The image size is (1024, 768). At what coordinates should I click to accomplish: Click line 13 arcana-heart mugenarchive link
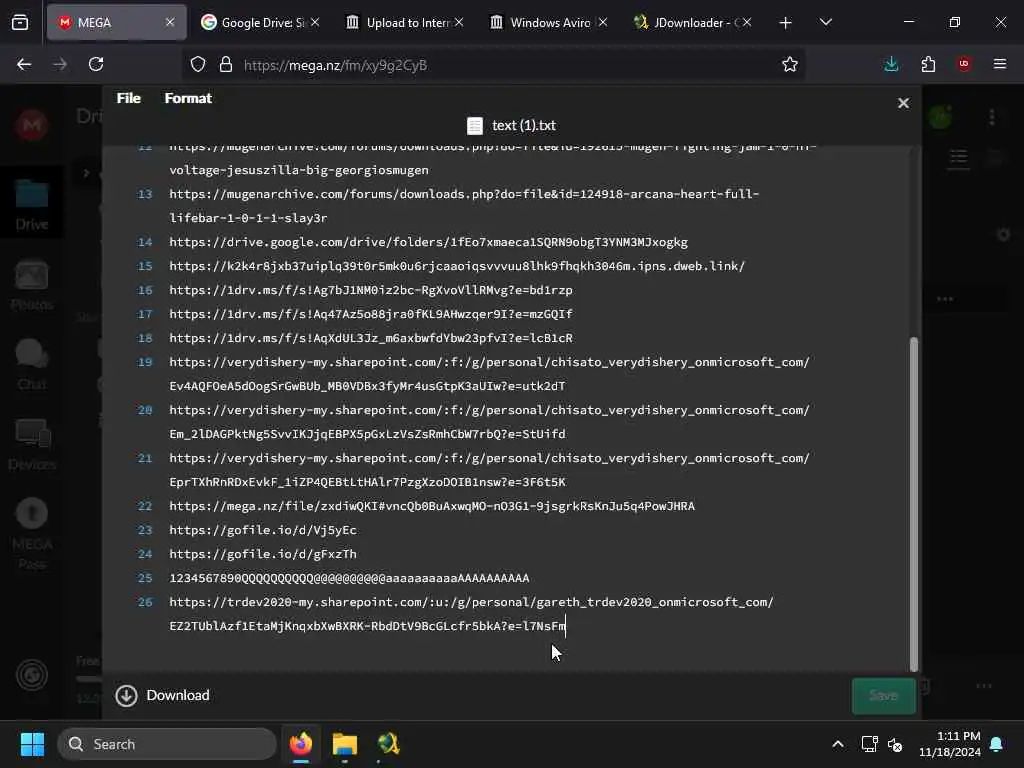(x=464, y=206)
